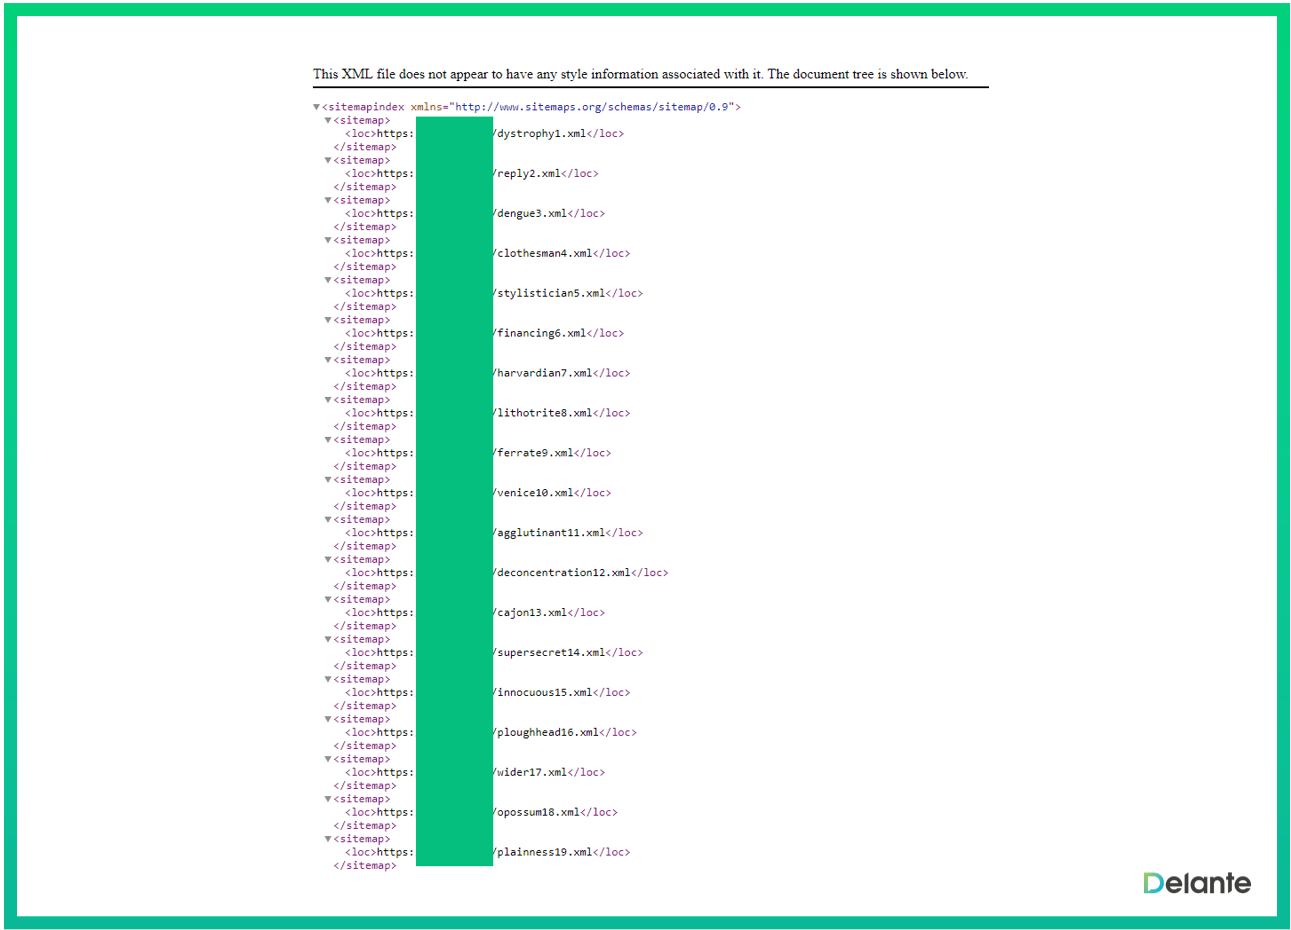Collapse the sitemap node above financing6.xml
Viewport: 1291px width, 930px height.
pyautogui.click(x=327, y=321)
